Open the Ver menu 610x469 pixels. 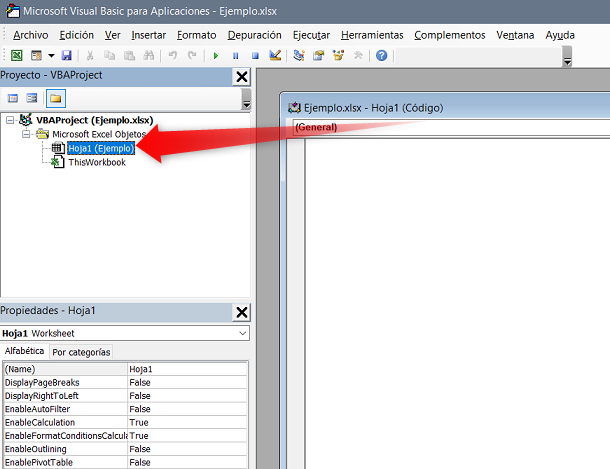coord(112,35)
